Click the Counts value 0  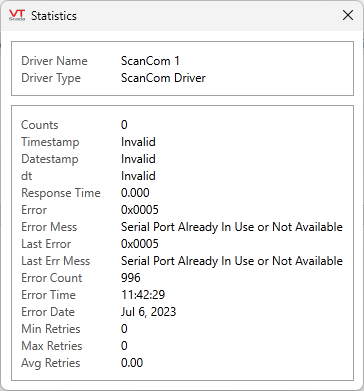124,125
